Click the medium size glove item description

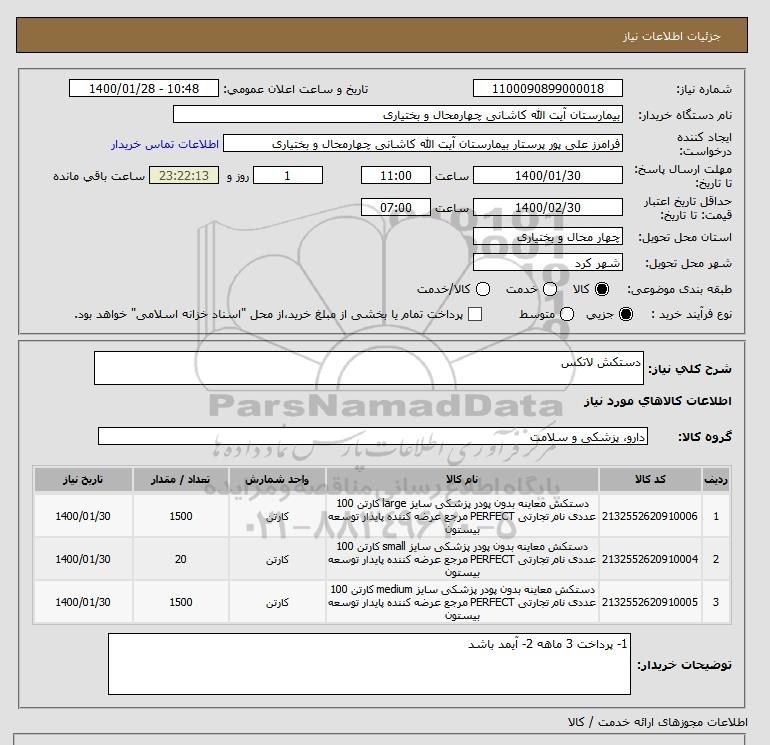point(462,602)
